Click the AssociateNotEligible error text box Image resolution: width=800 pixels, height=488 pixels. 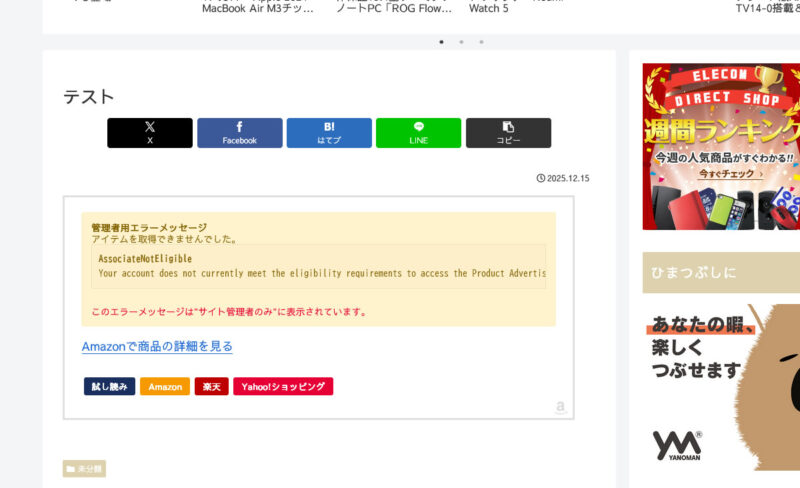(x=318, y=266)
